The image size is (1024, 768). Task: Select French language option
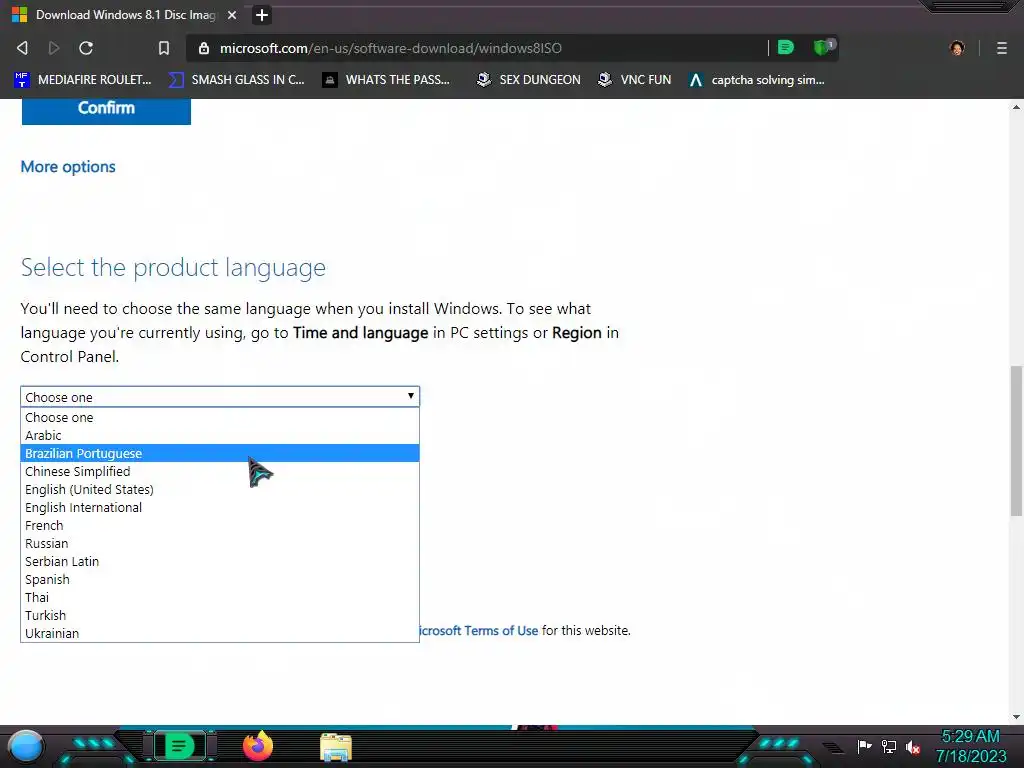(x=219, y=525)
